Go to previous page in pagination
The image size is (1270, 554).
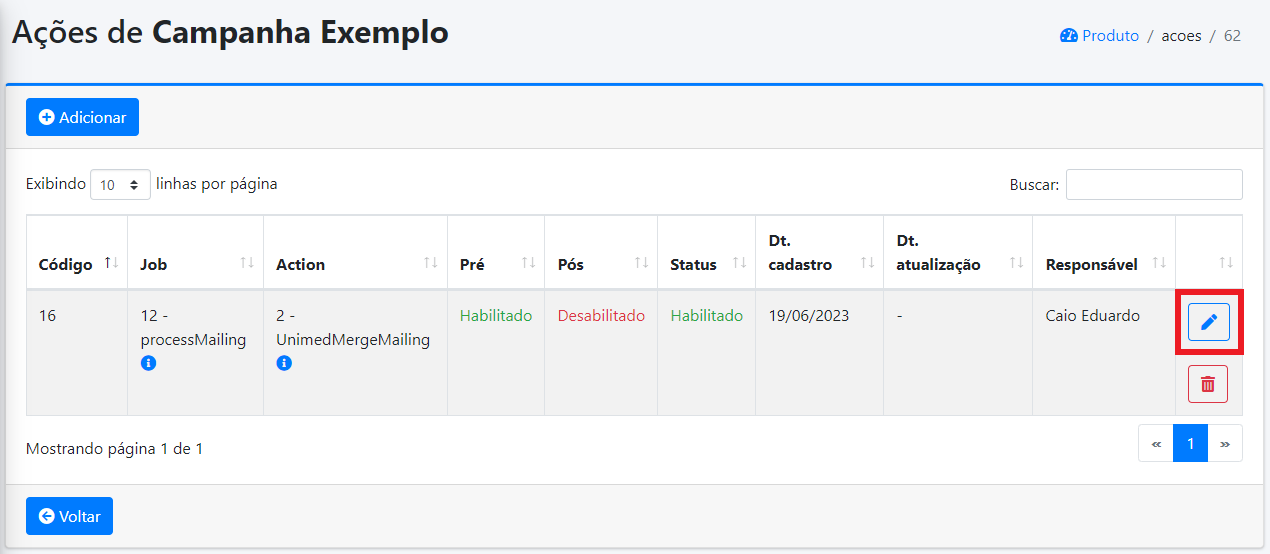(1155, 444)
